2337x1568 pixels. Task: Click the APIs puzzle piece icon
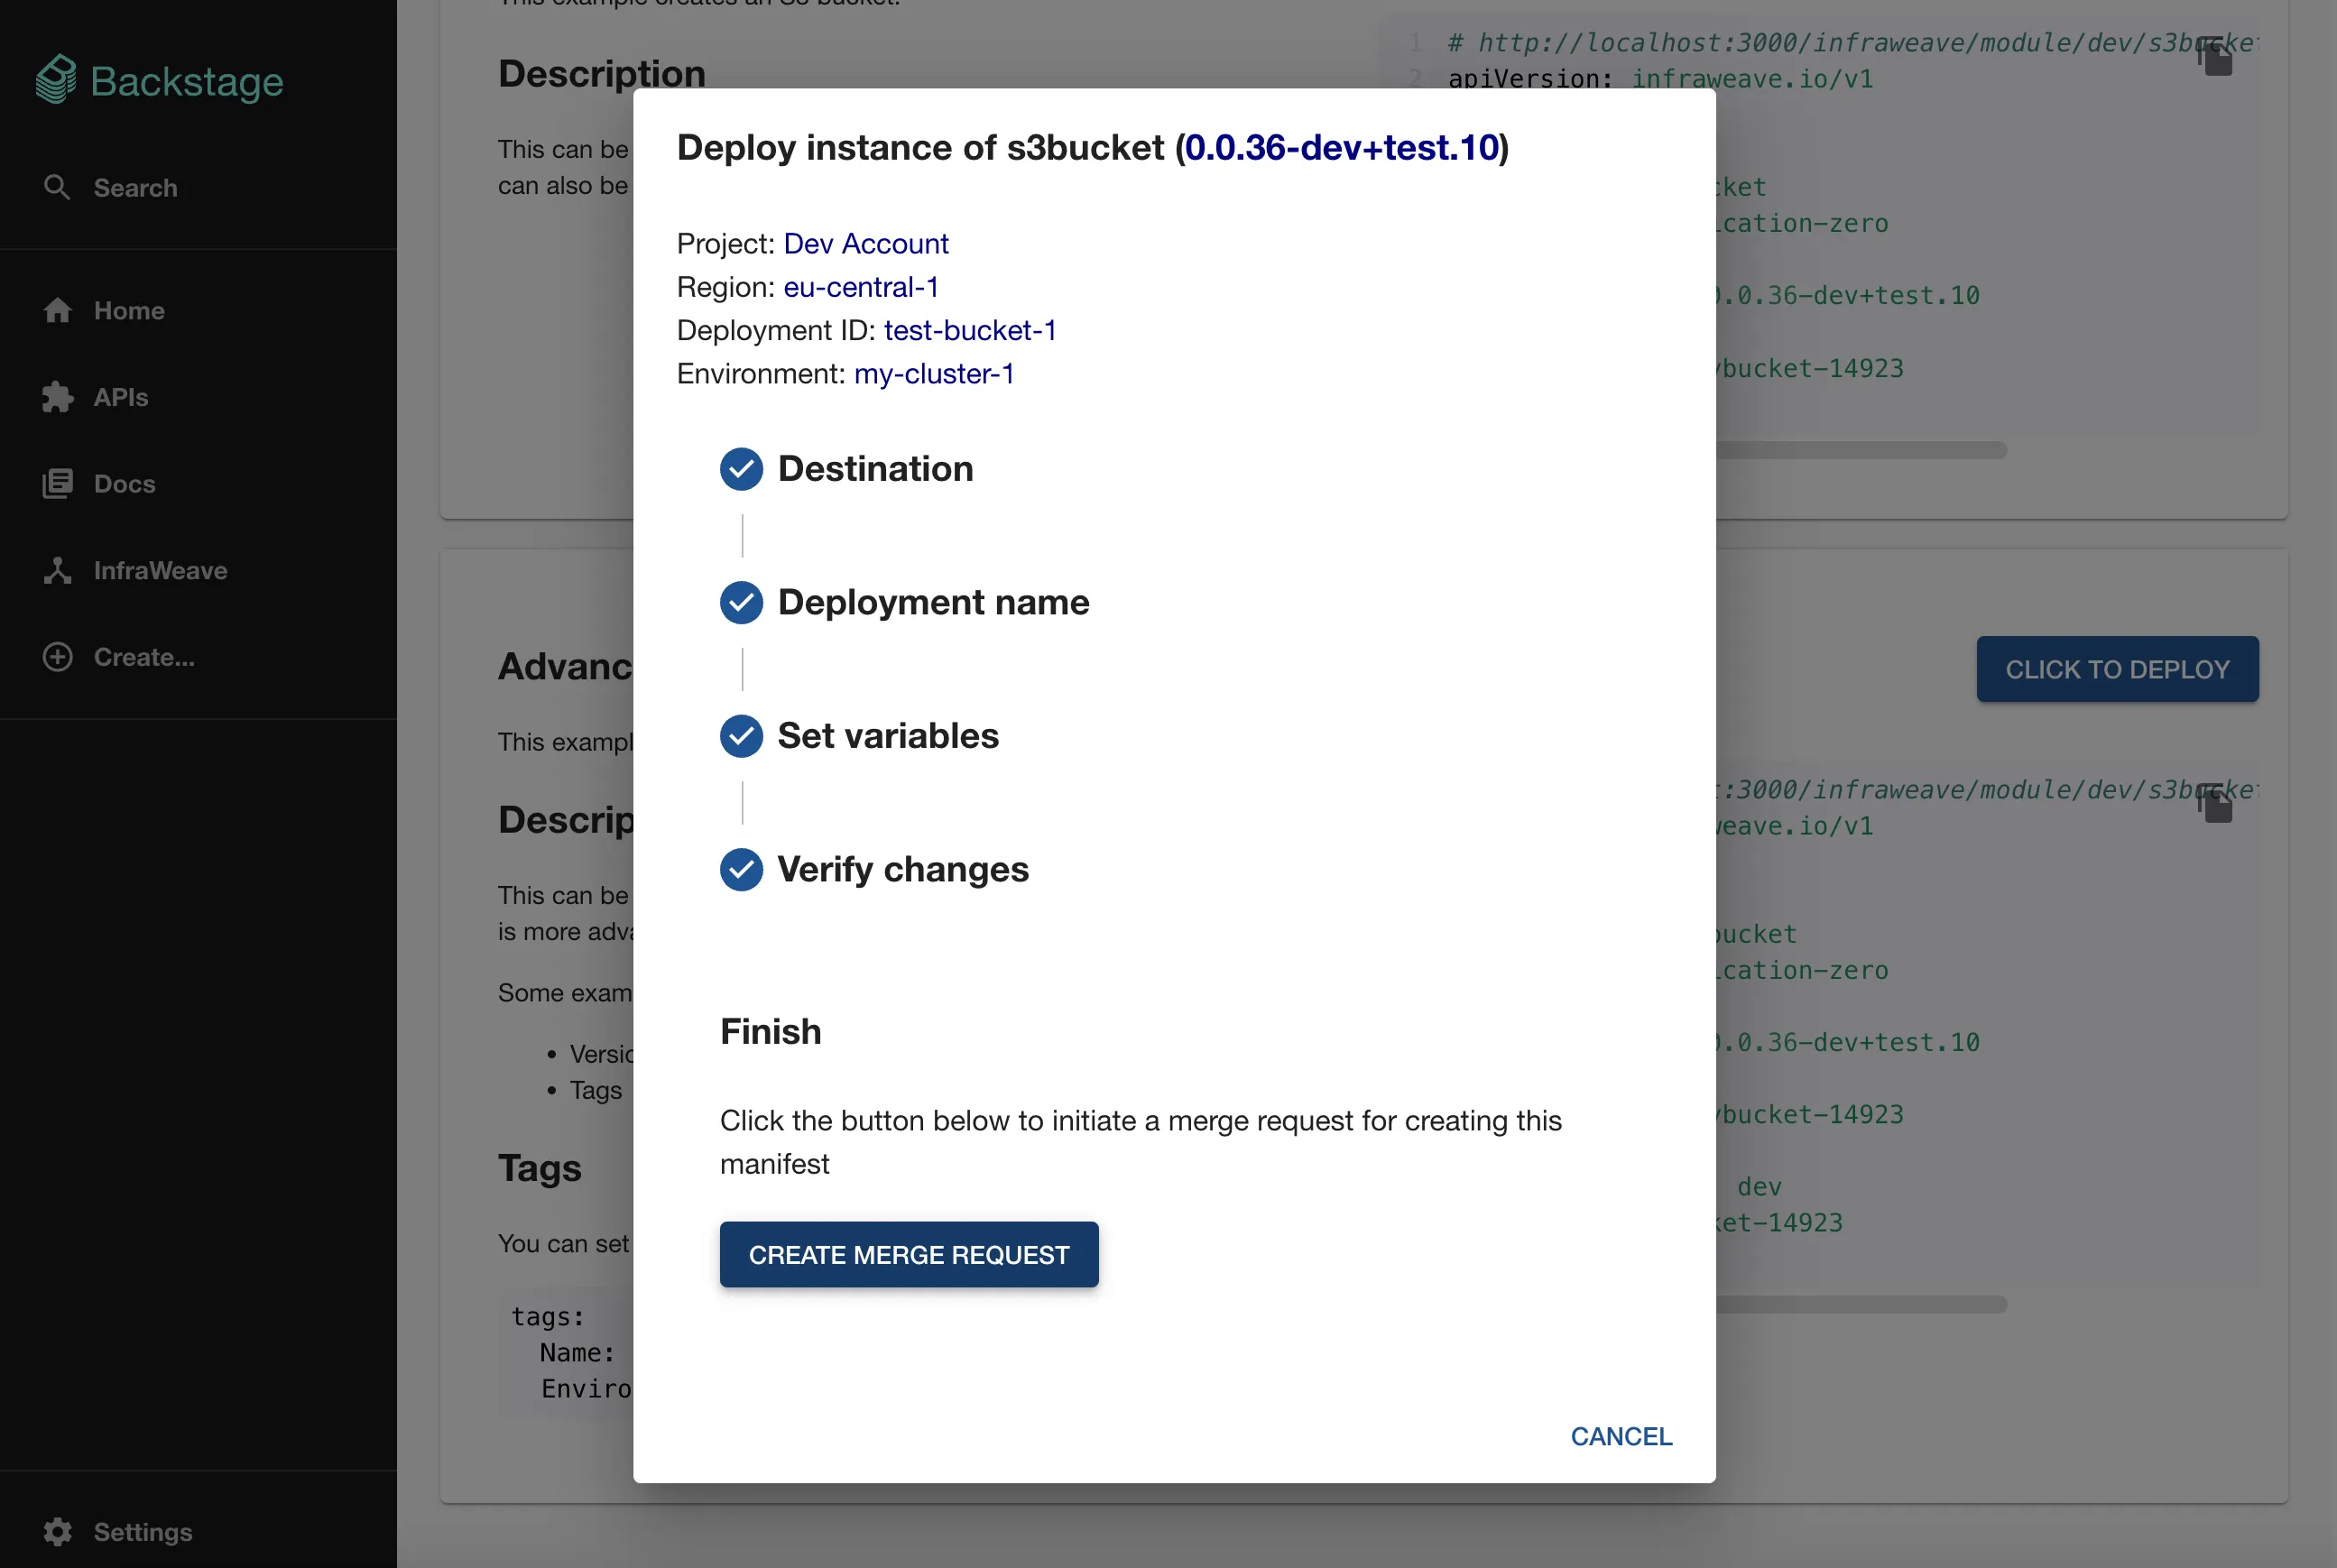(x=57, y=397)
